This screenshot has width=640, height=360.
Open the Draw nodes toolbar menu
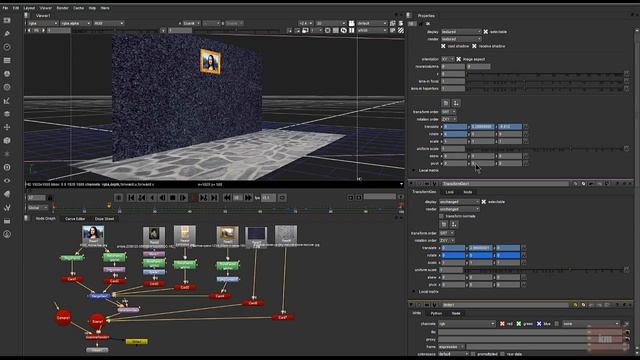pos(7,33)
